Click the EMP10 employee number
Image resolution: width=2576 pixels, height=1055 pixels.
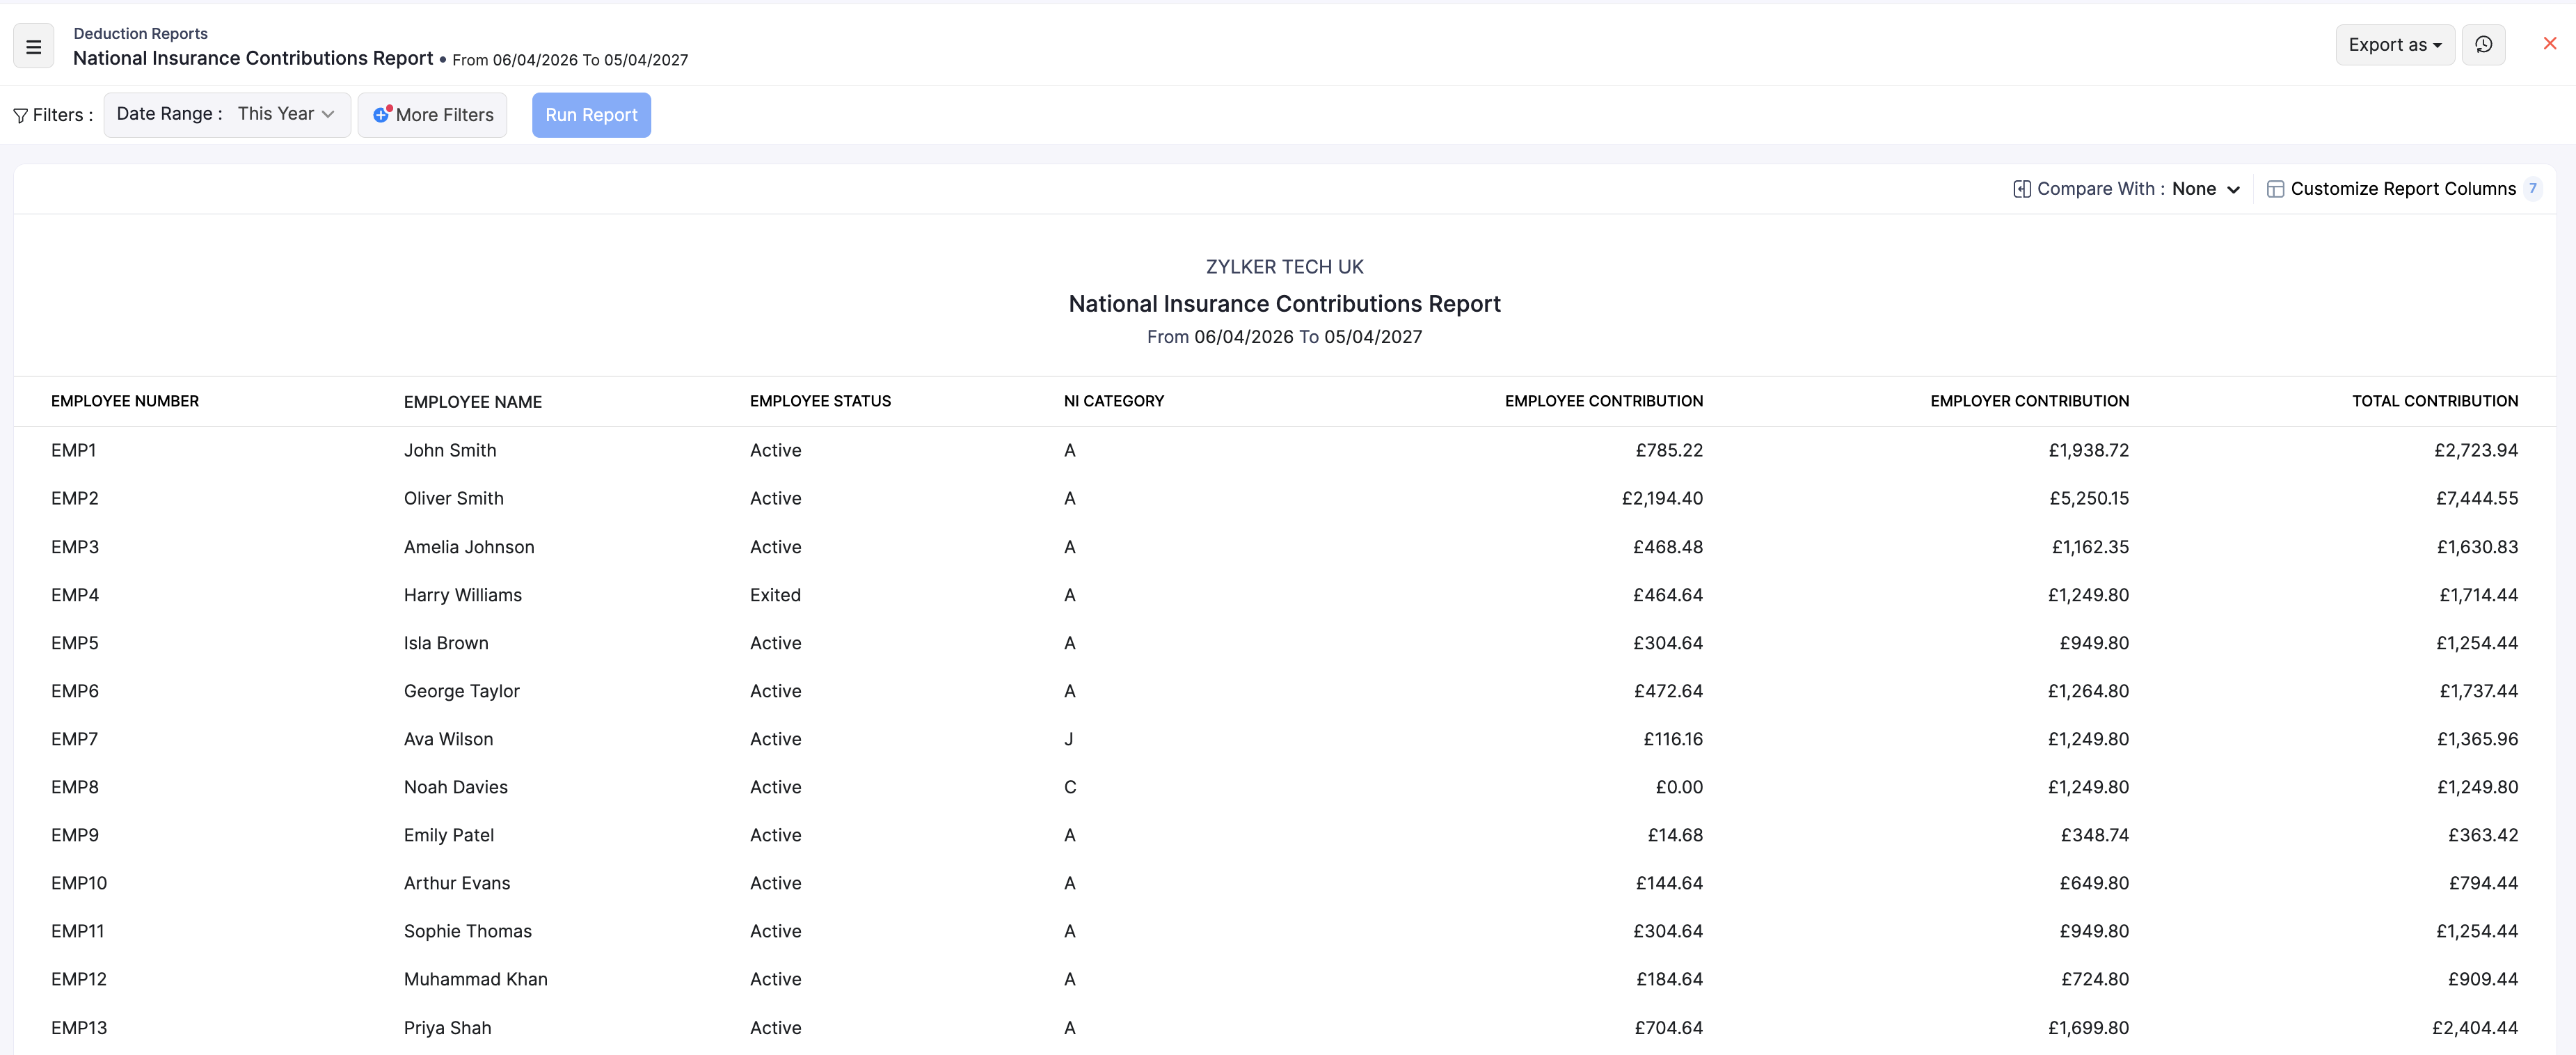tap(79, 883)
